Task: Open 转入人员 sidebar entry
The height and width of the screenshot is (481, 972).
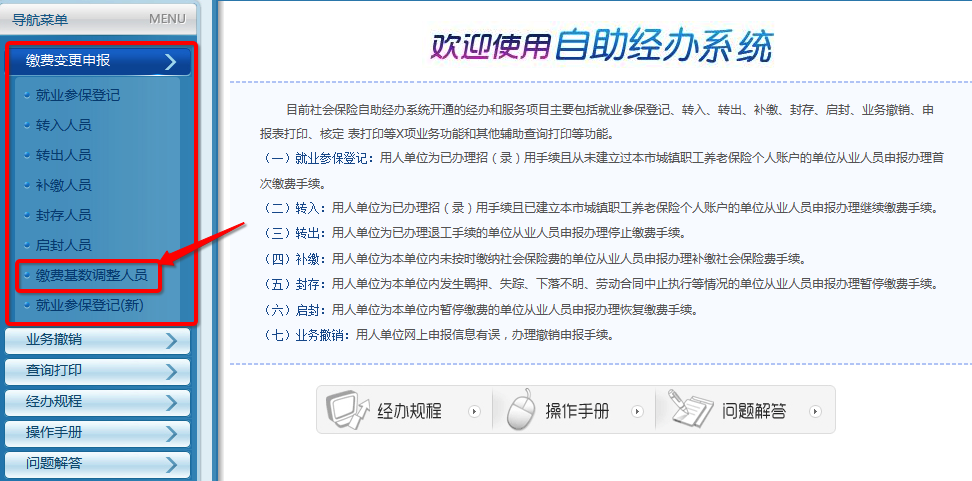Action: tap(64, 125)
